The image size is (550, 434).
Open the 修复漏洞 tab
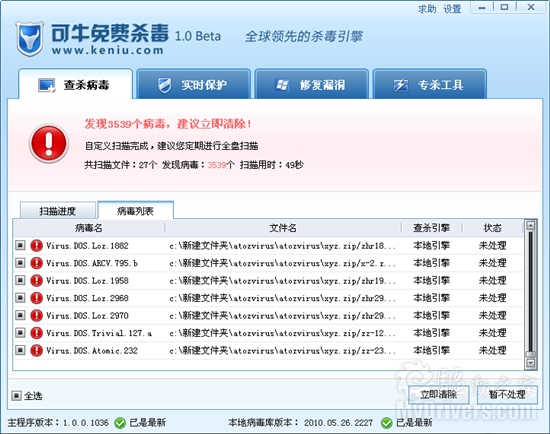(x=311, y=84)
